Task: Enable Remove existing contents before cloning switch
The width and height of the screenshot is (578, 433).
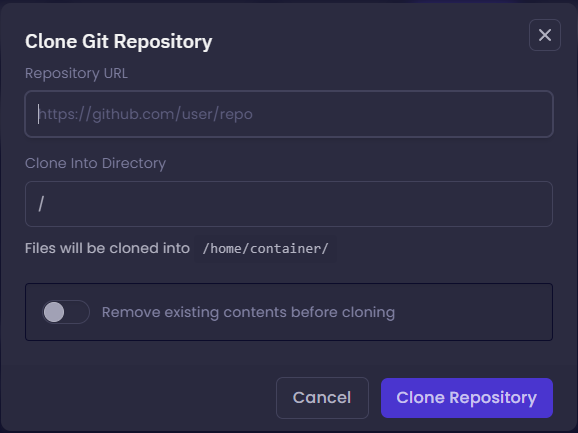Action: point(66,312)
